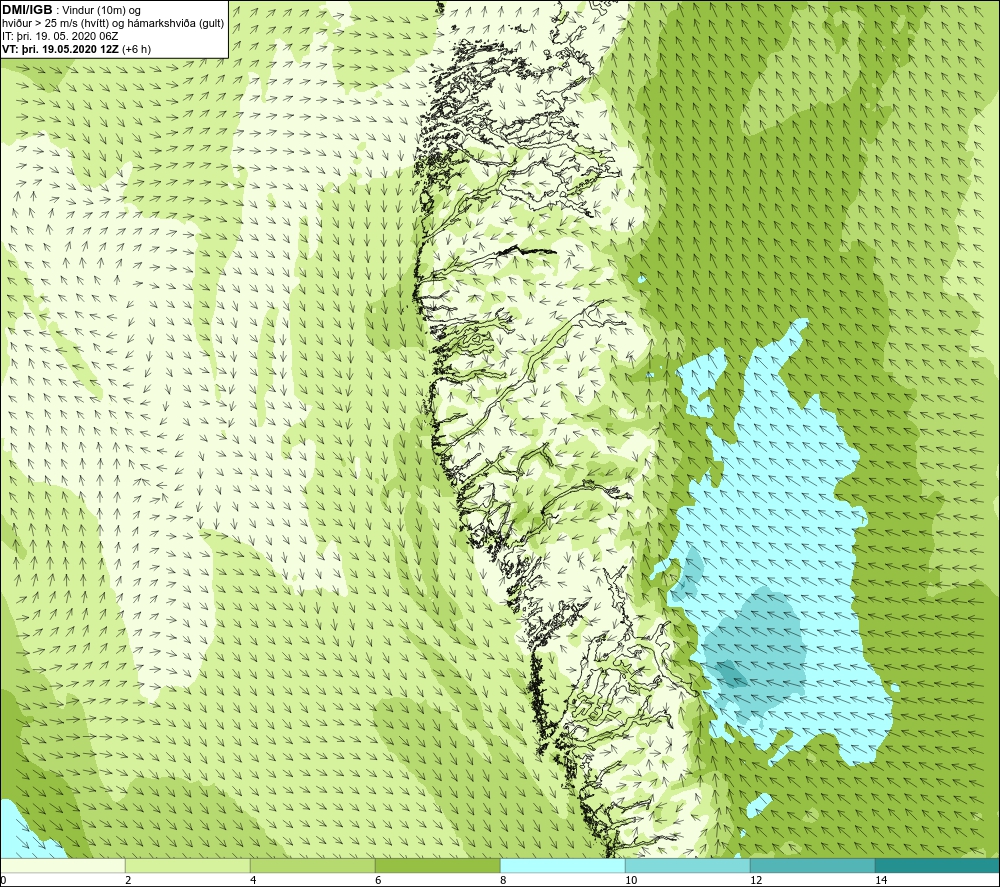Click the scale label '8'

503,880
